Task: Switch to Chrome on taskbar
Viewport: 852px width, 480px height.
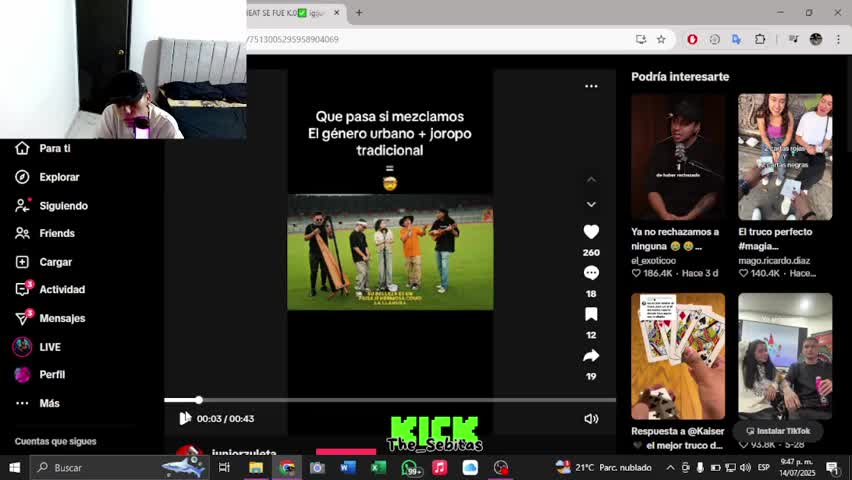Action: click(x=287, y=467)
